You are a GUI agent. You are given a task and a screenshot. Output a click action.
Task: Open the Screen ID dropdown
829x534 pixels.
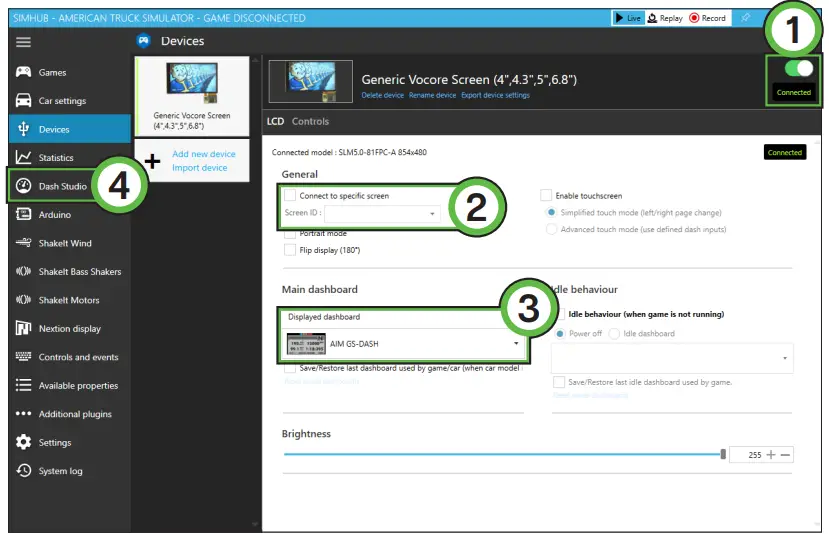pyautogui.click(x=382, y=213)
